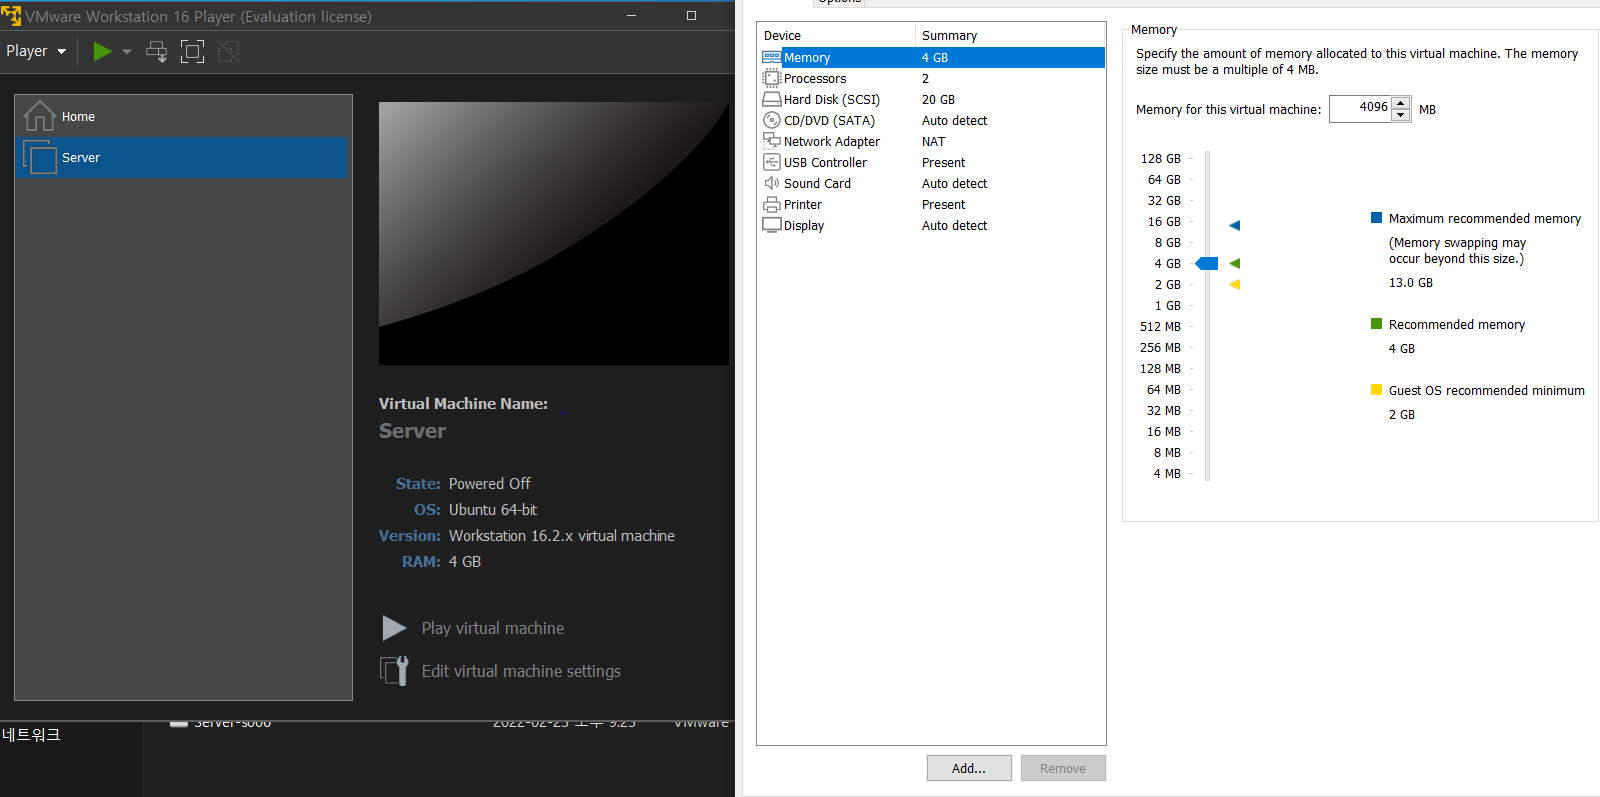
Task: Click the 128 GB label on memory scale
Action: (1161, 159)
